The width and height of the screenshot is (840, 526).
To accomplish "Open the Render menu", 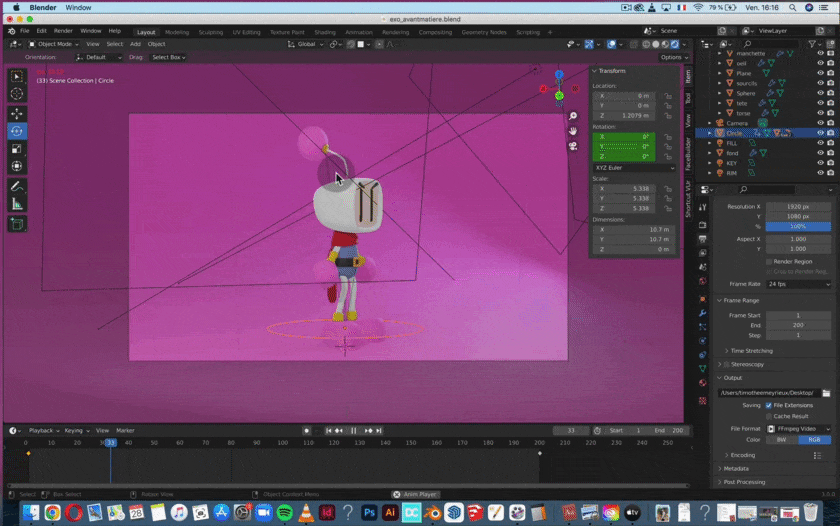I will 63,31.
